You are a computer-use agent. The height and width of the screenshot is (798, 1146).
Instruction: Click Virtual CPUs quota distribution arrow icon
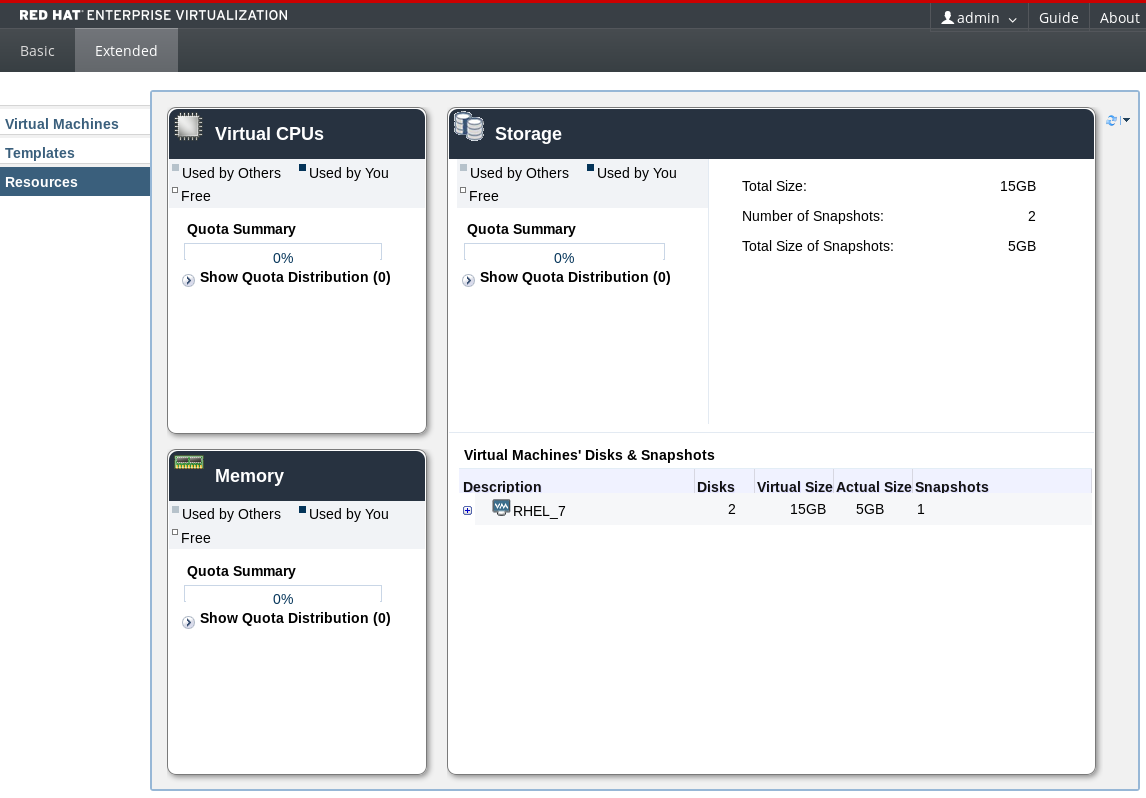(188, 281)
